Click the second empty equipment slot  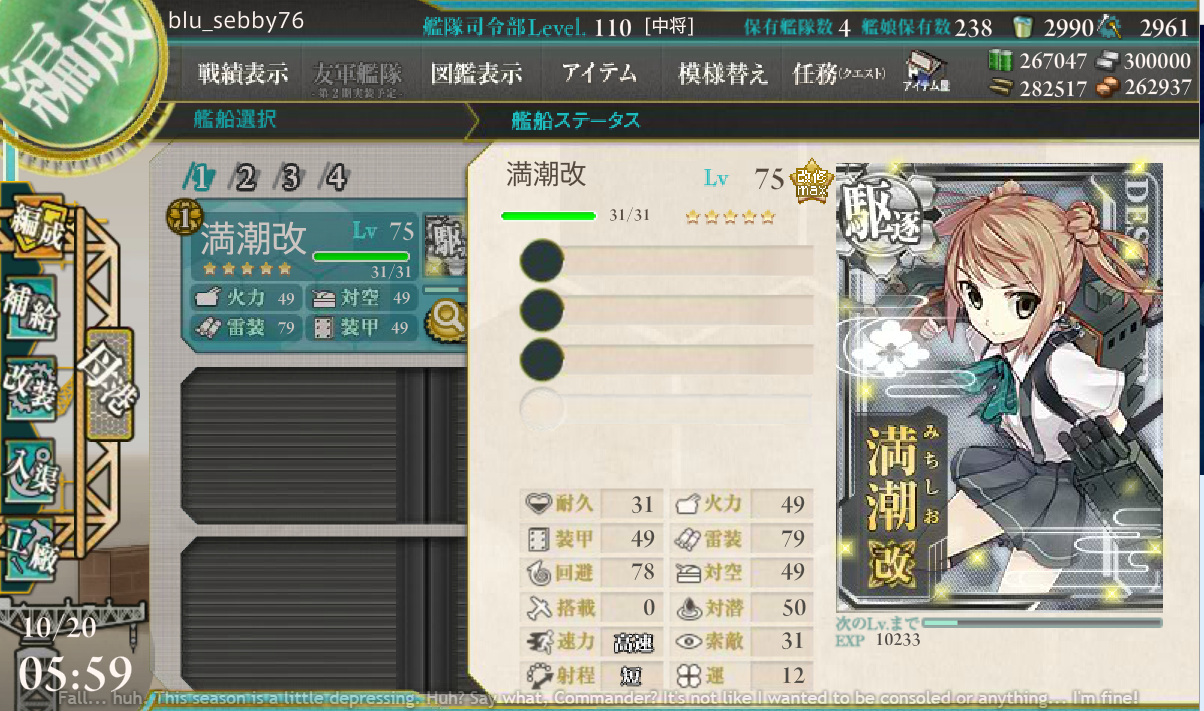667,310
